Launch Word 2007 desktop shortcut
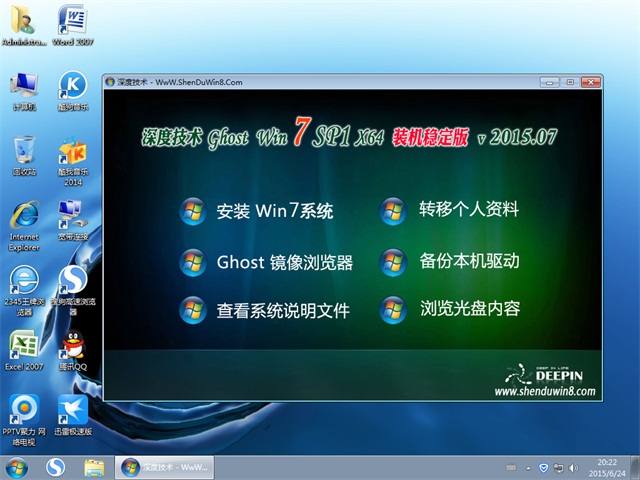The height and width of the screenshot is (480, 640). coord(73,24)
